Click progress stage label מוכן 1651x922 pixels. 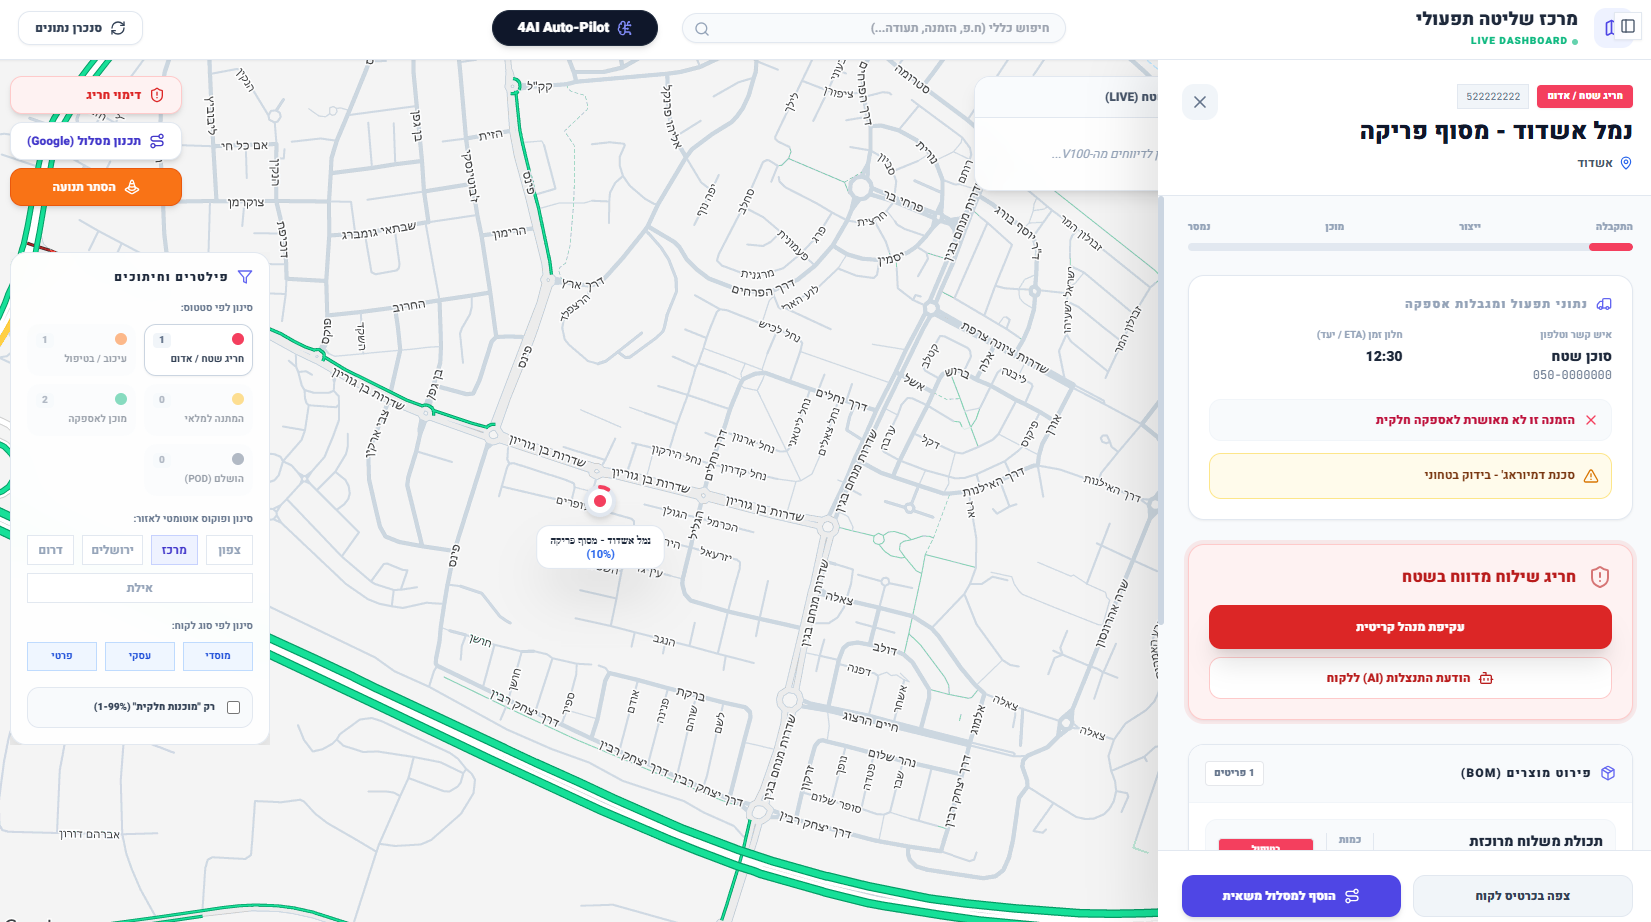click(x=1335, y=227)
